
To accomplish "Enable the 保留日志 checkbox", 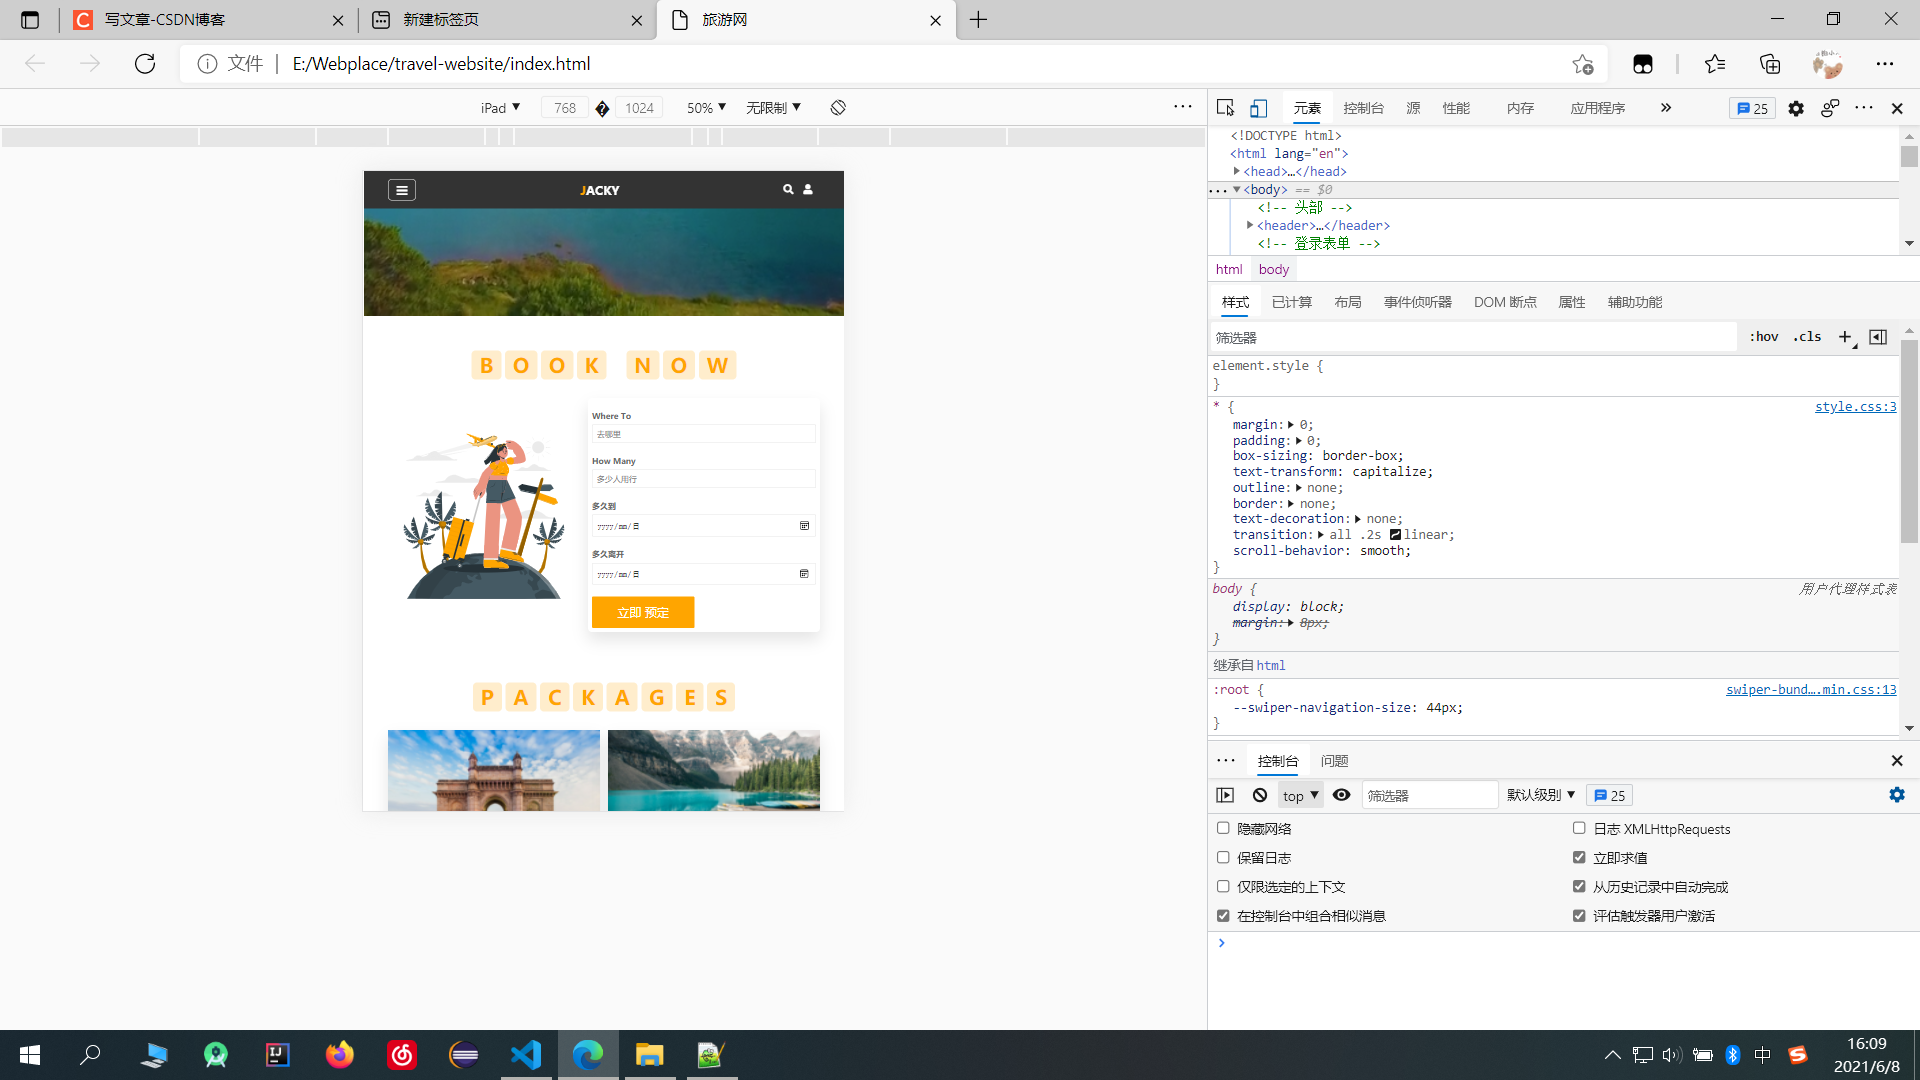I will (1223, 857).
